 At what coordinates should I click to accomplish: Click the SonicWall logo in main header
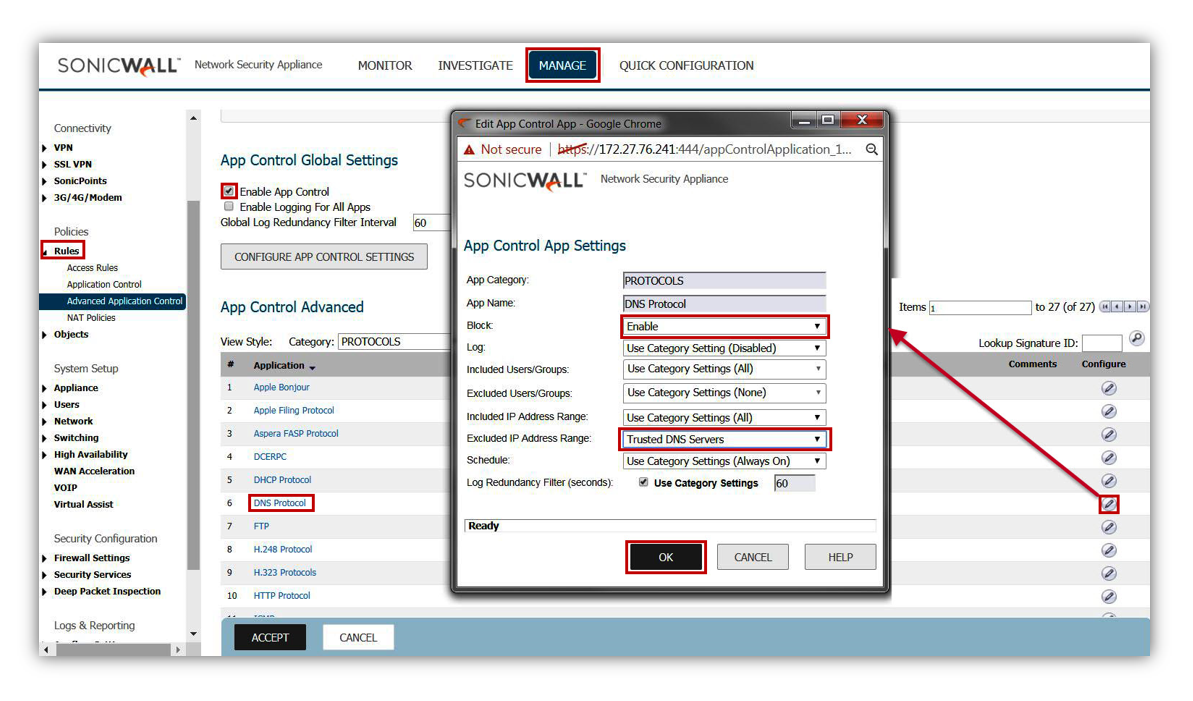pos(119,65)
